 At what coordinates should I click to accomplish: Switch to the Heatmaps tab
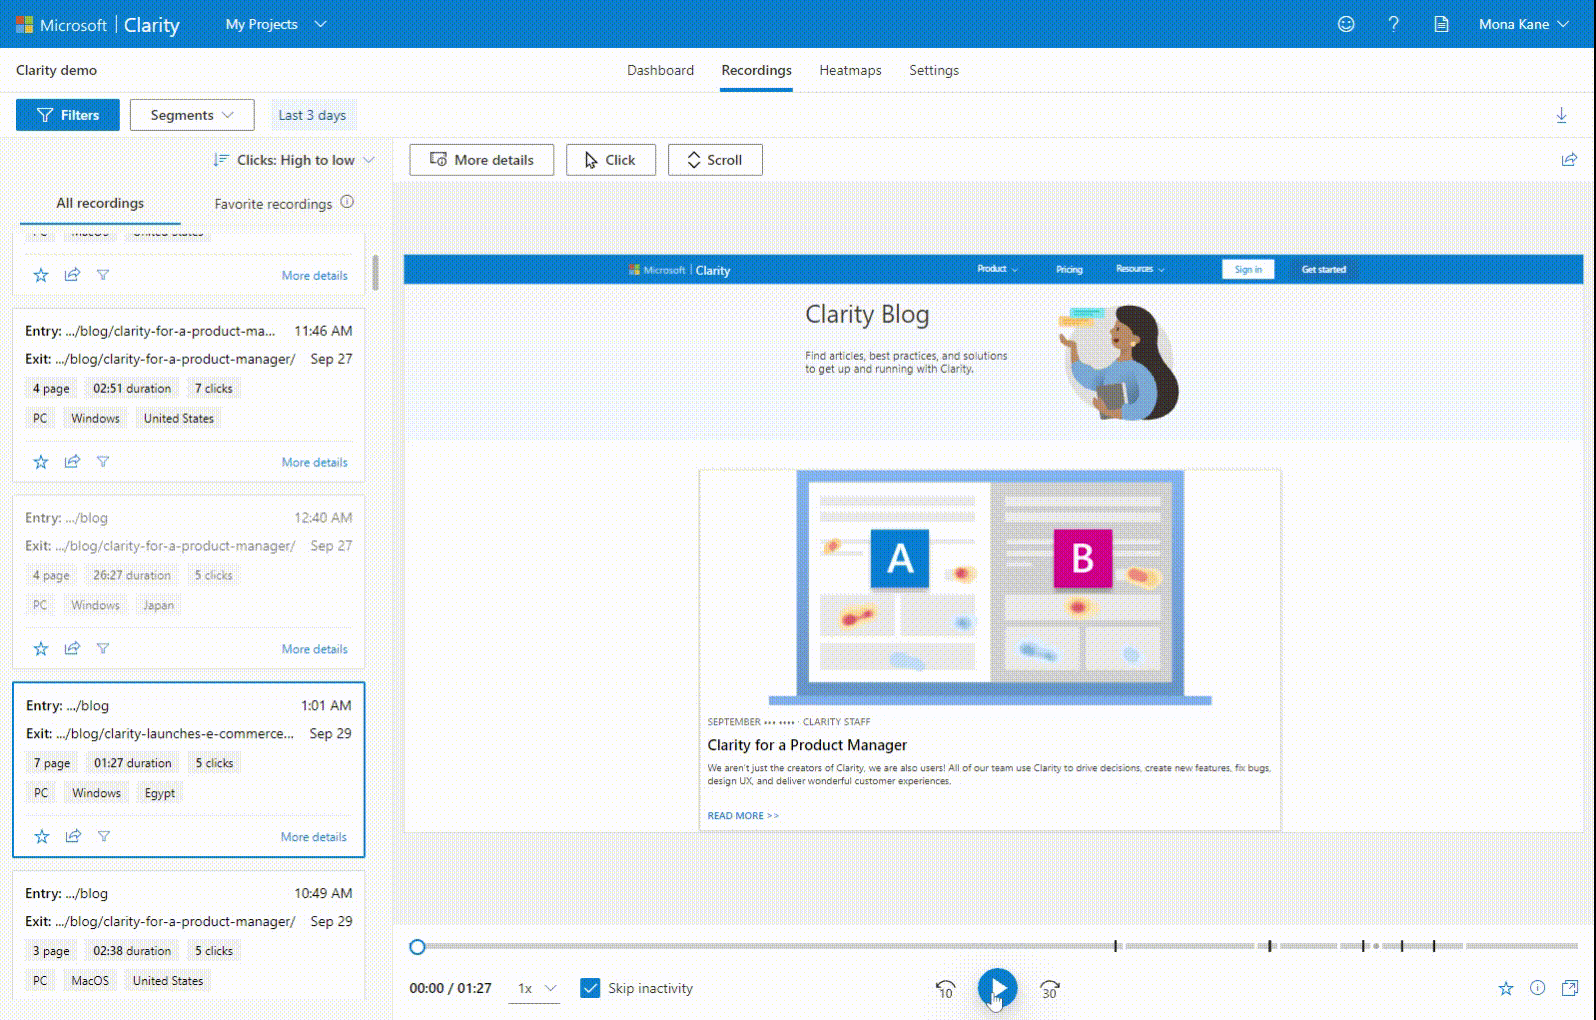[850, 70]
